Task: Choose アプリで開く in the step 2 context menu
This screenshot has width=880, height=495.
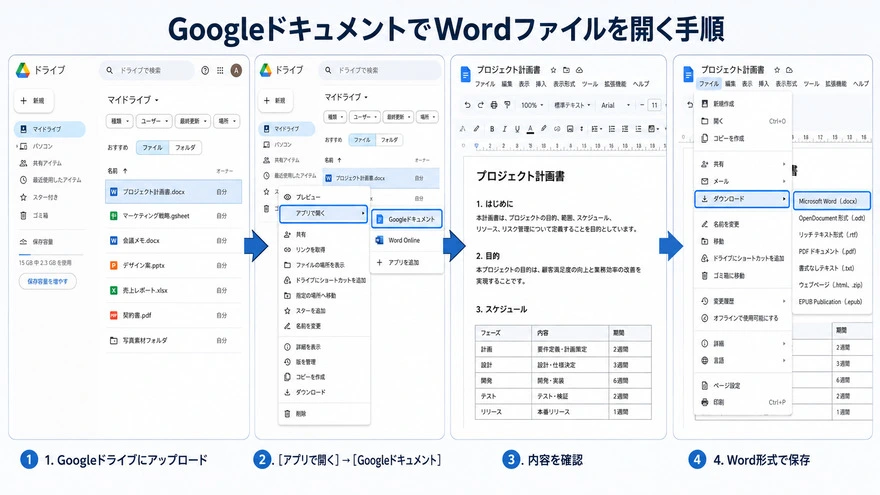Action: (x=323, y=214)
